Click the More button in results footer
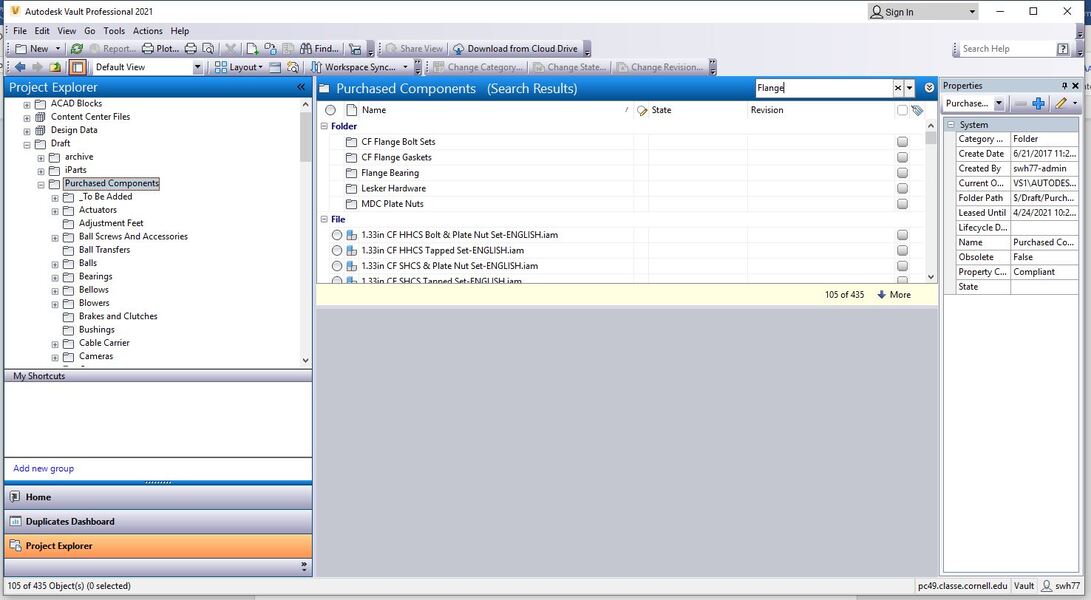The height and width of the screenshot is (600, 1091). 894,294
